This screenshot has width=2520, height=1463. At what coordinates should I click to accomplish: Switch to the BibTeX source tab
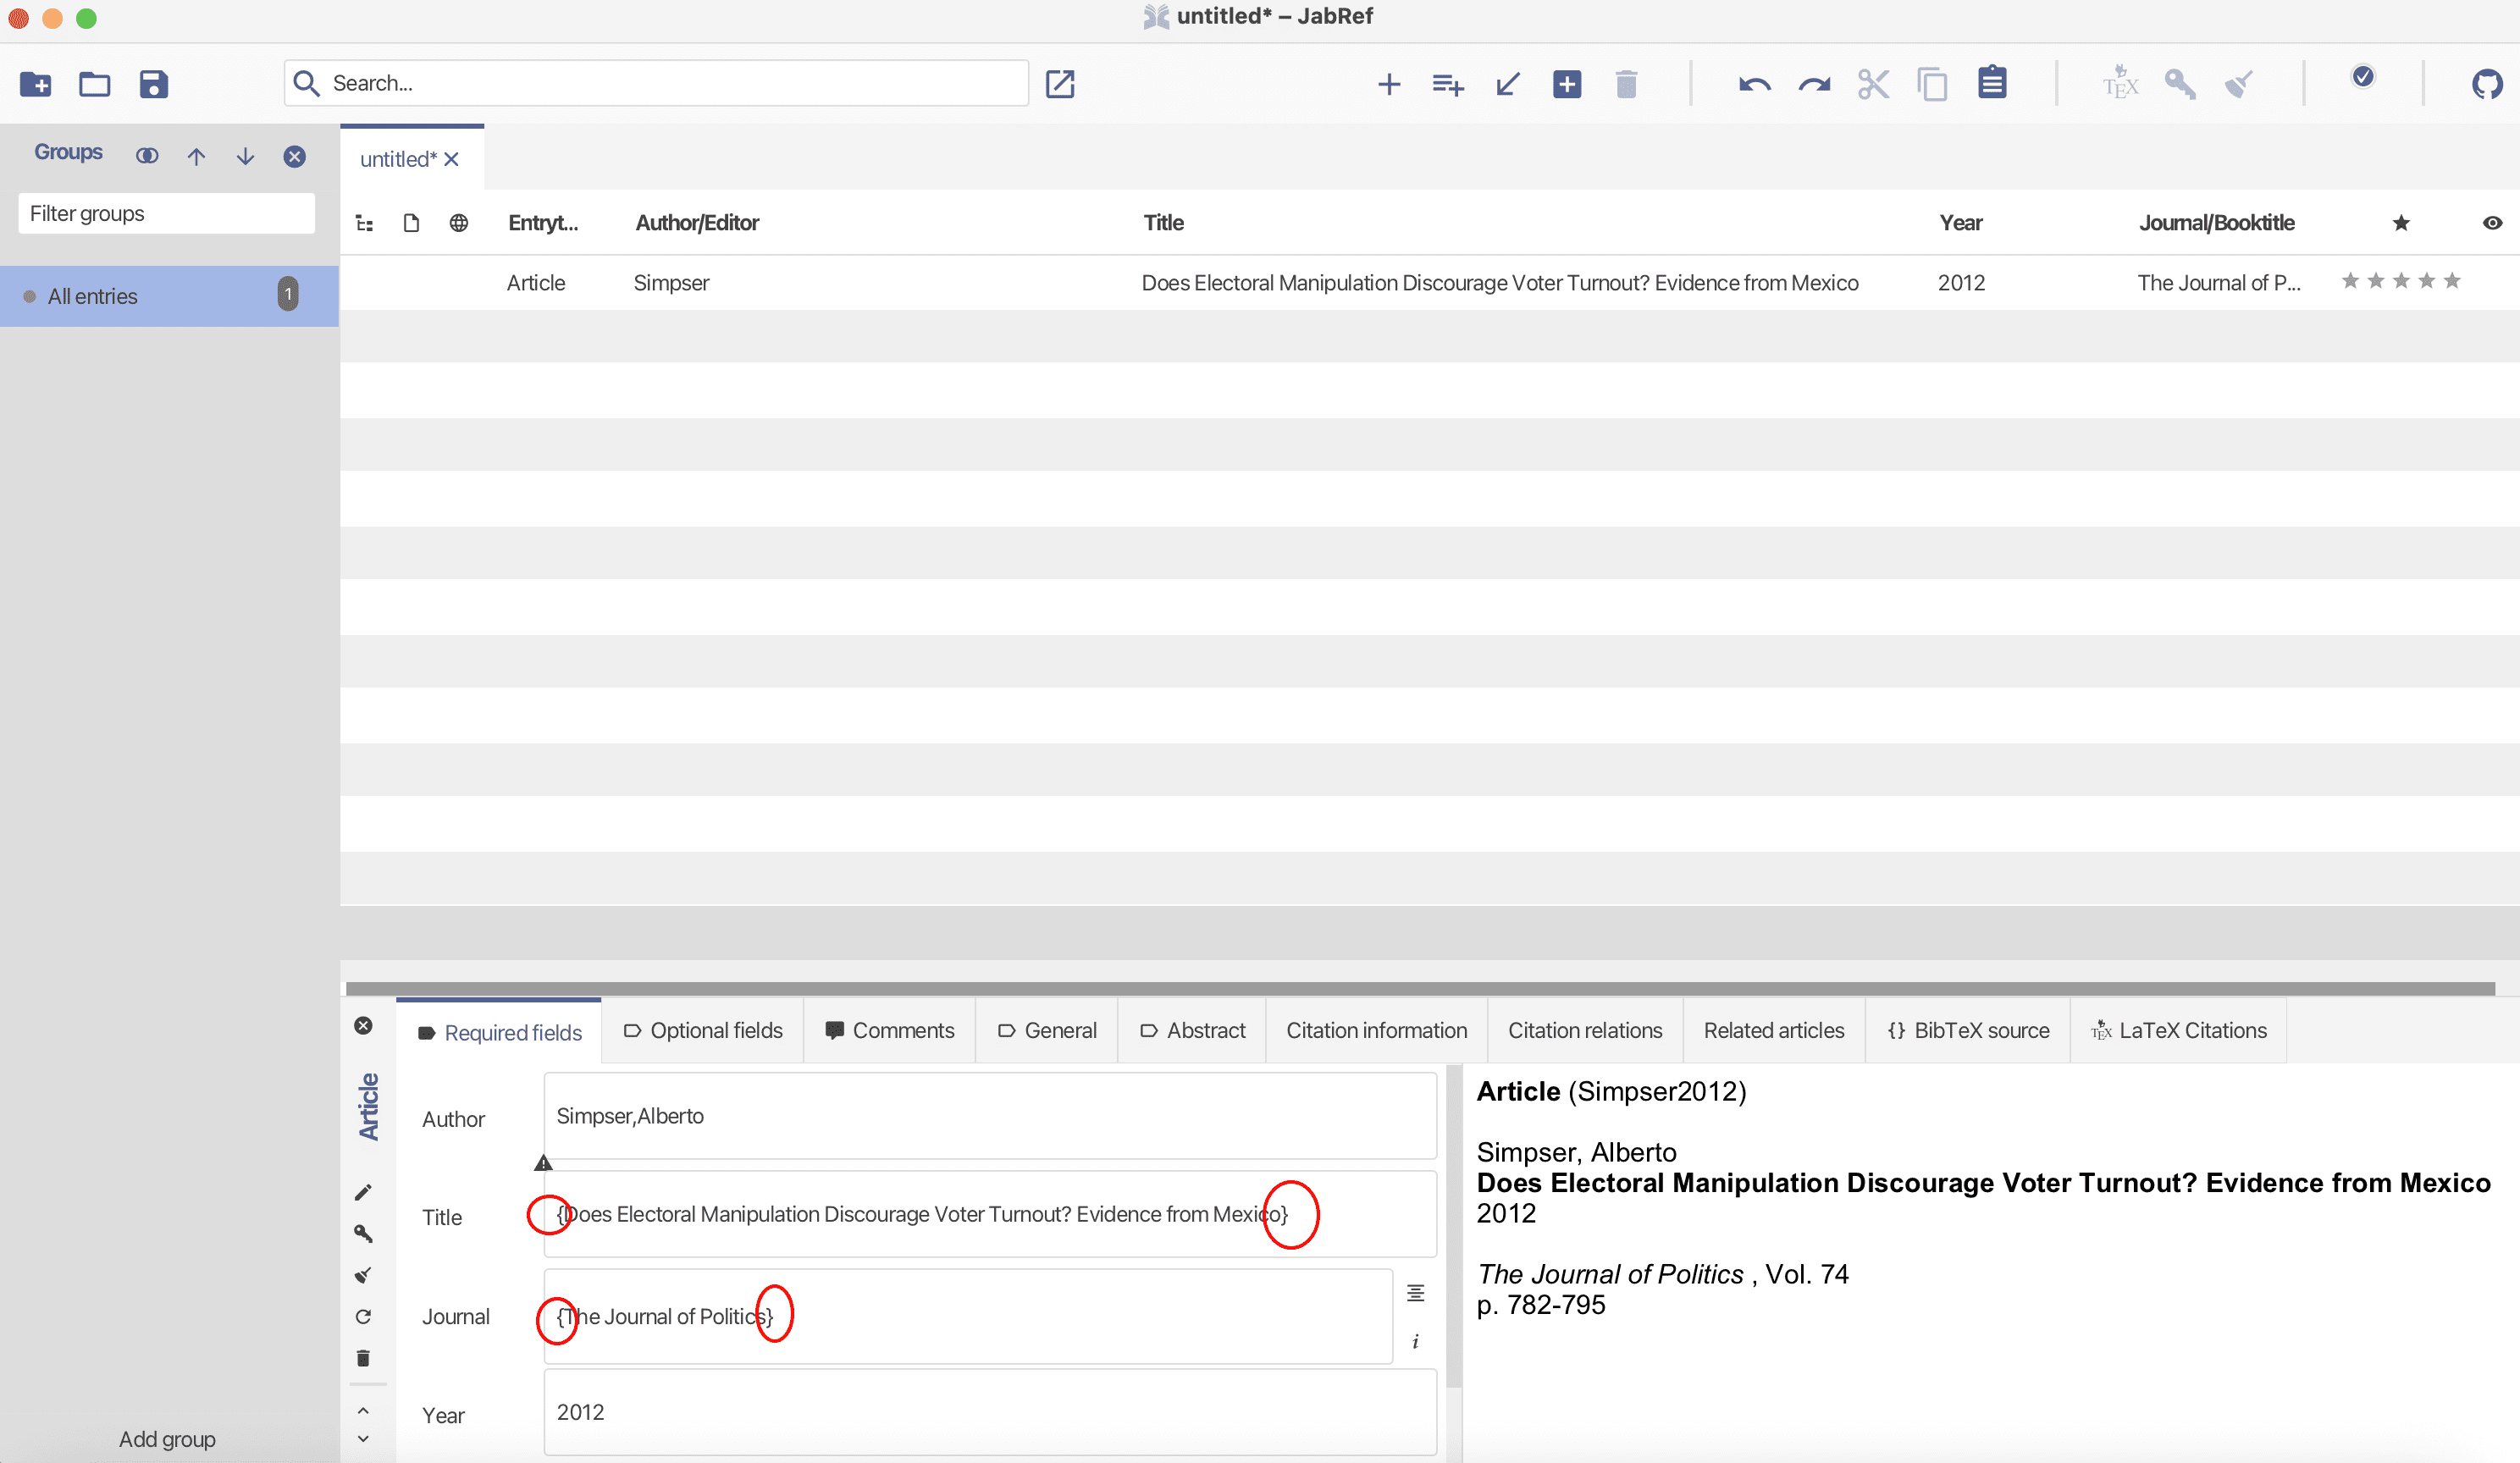pos(1968,1030)
